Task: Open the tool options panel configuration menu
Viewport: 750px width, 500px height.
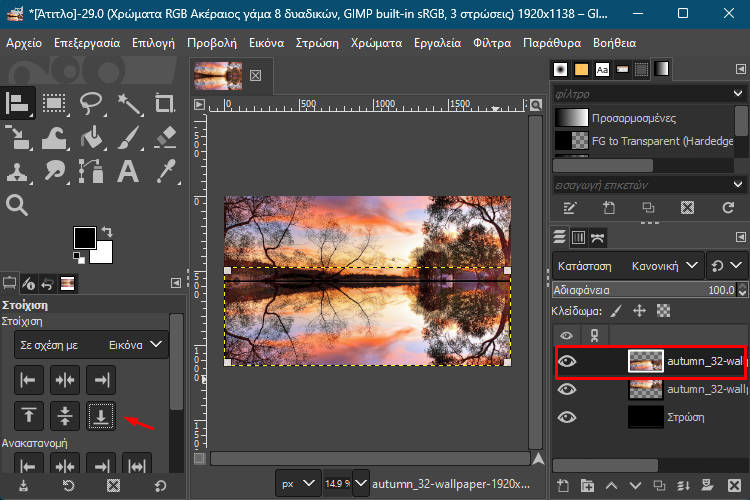Action: tap(176, 283)
